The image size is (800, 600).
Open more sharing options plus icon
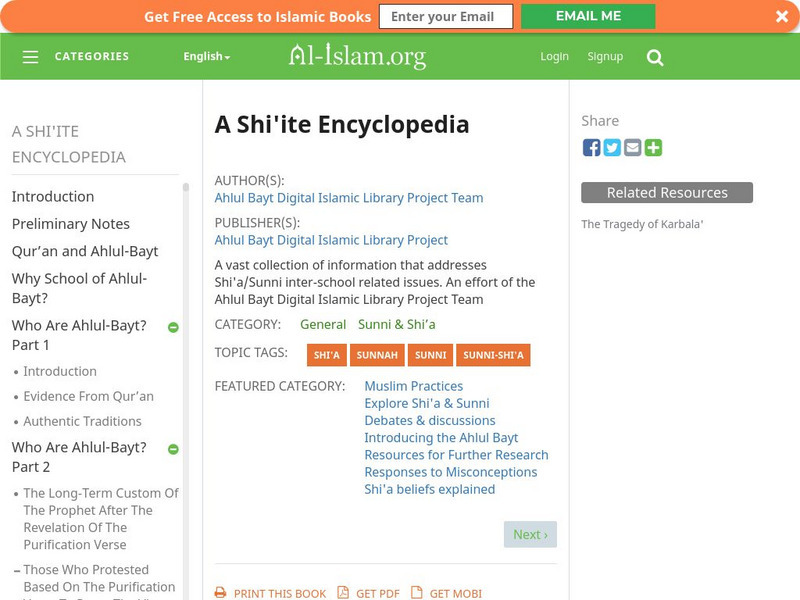point(653,148)
